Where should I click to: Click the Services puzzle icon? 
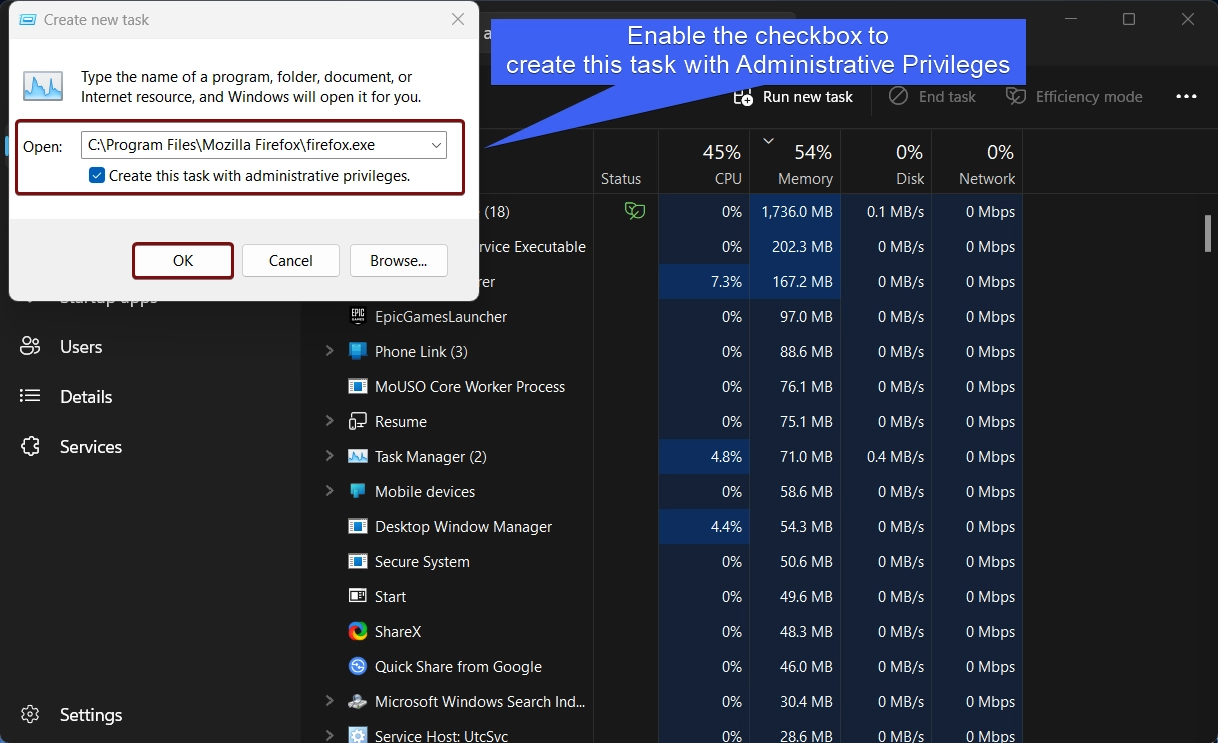click(30, 447)
